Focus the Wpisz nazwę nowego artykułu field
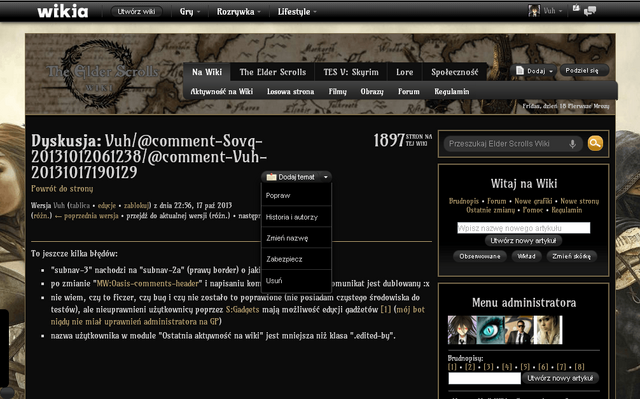 coord(524,228)
